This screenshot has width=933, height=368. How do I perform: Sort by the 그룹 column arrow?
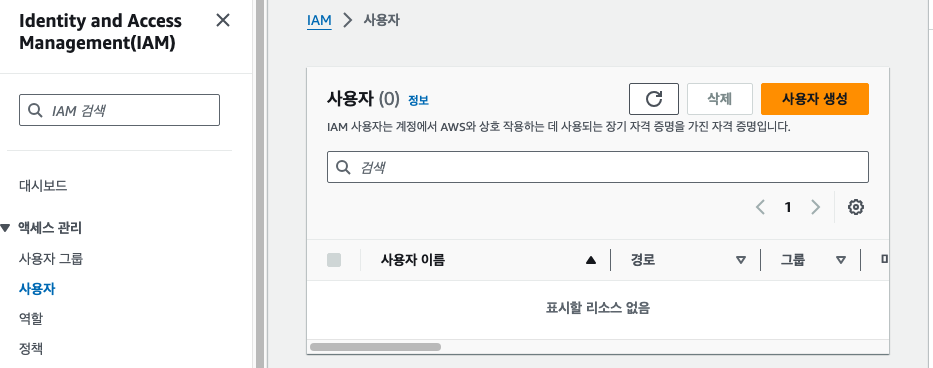[x=841, y=260]
